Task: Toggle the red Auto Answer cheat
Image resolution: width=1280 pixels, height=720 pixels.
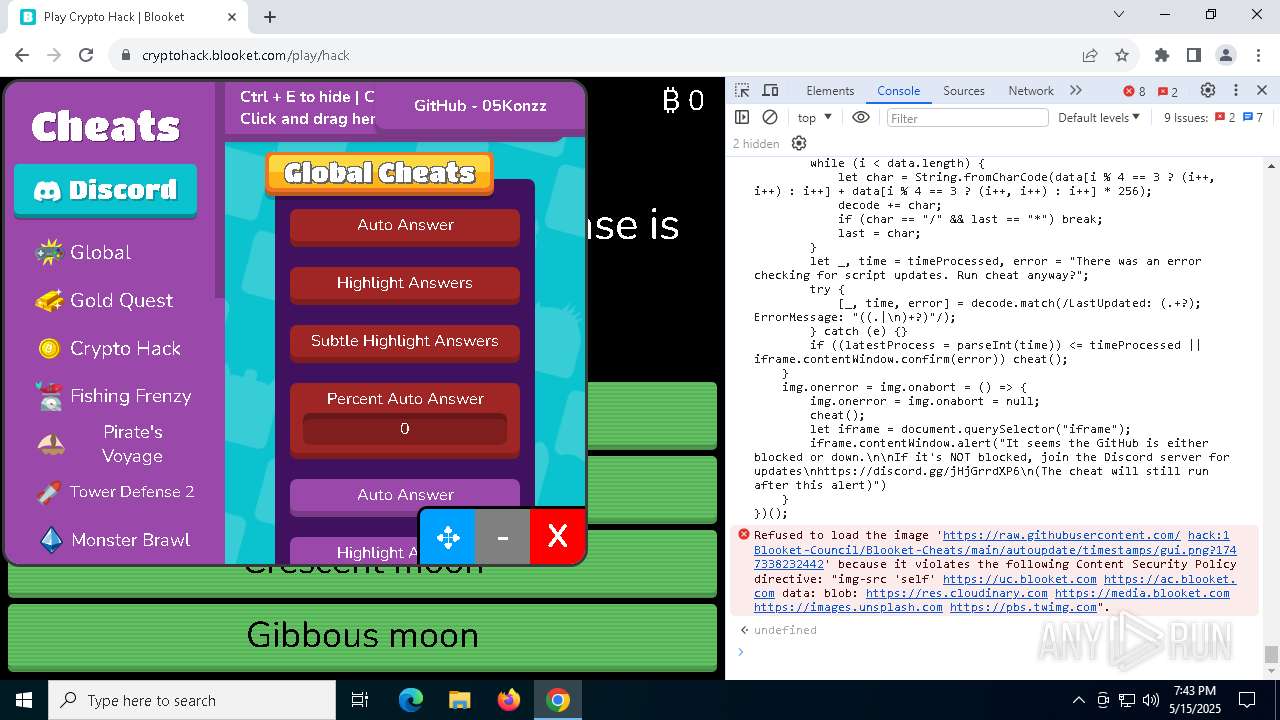Action: [405, 226]
